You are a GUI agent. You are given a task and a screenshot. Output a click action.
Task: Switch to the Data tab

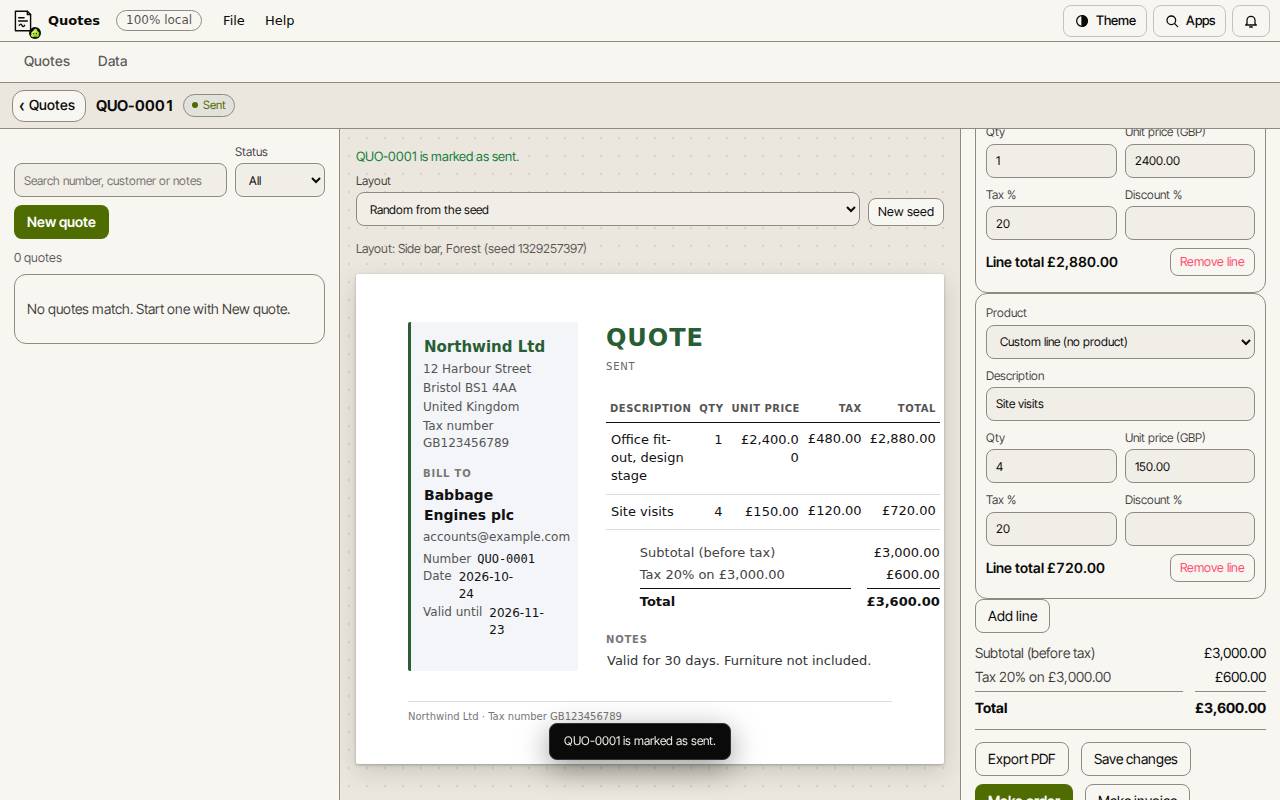113,61
